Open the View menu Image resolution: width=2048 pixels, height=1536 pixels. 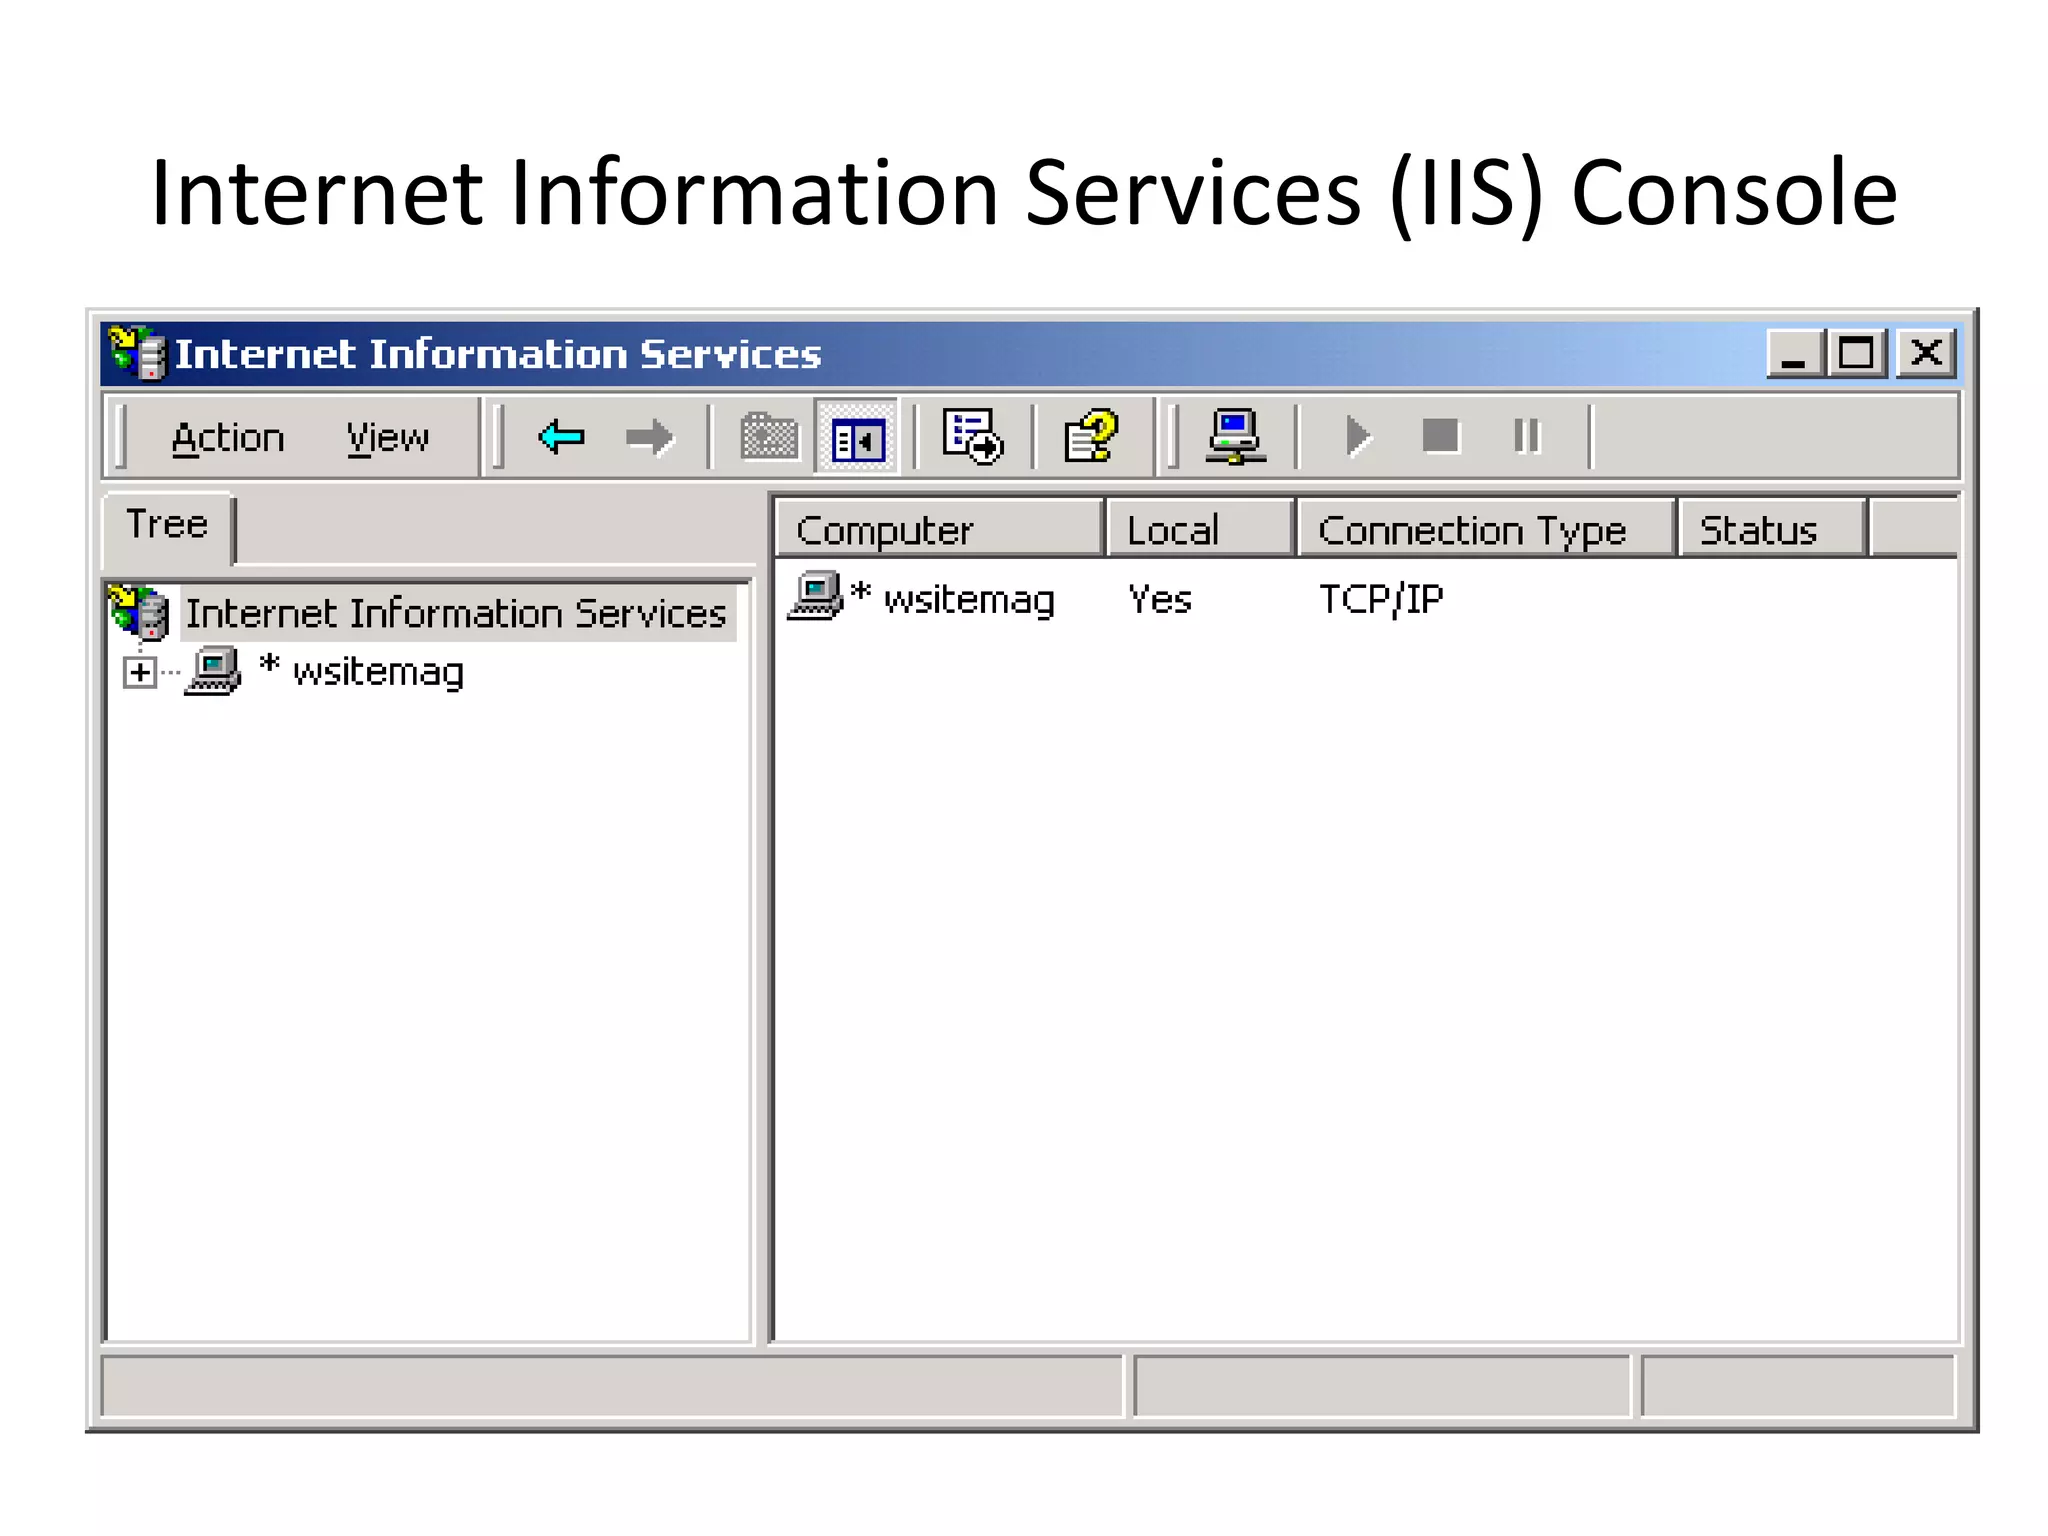coord(388,438)
